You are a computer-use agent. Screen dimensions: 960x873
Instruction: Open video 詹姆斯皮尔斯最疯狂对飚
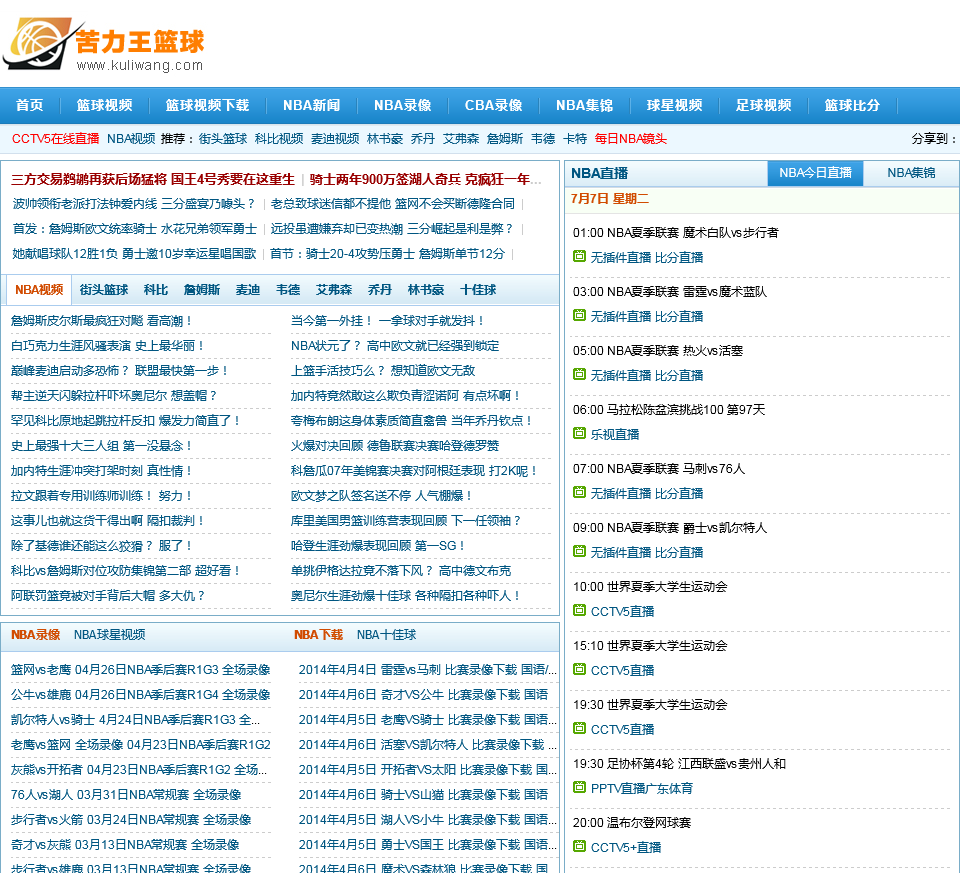click(x=102, y=321)
